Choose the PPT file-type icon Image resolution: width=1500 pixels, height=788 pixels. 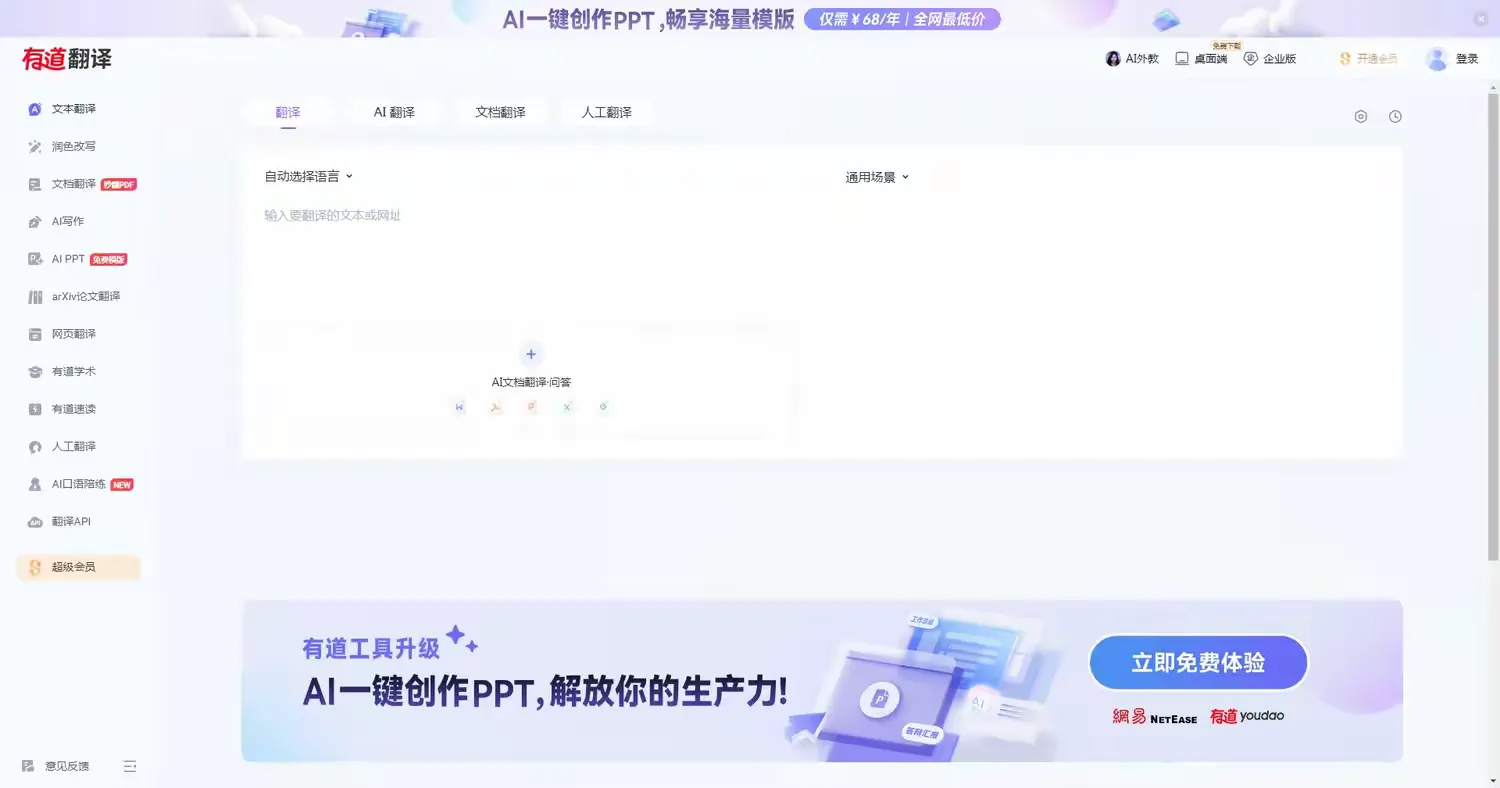(532, 407)
